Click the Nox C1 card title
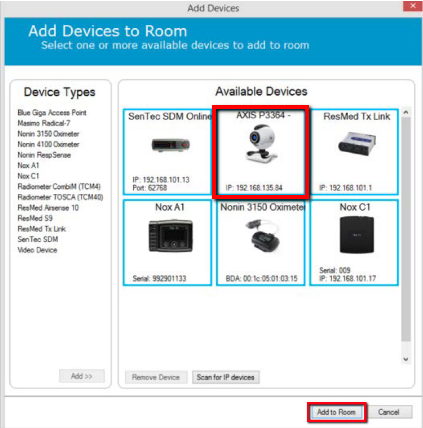 click(355, 207)
